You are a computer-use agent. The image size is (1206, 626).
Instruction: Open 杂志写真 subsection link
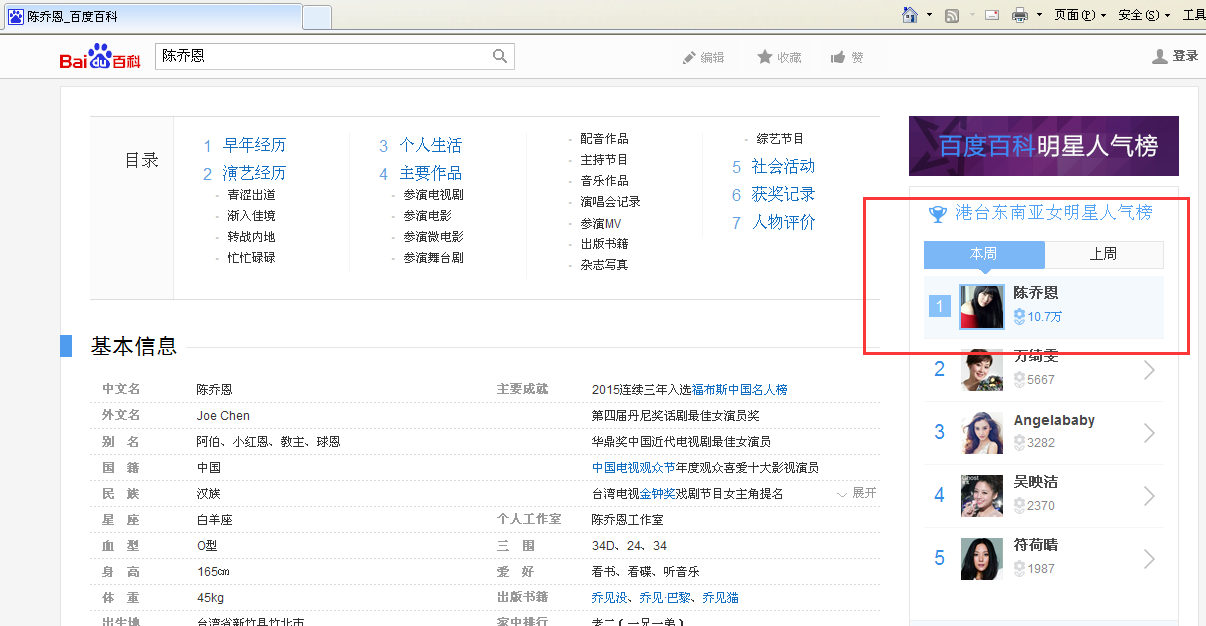(x=605, y=265)
